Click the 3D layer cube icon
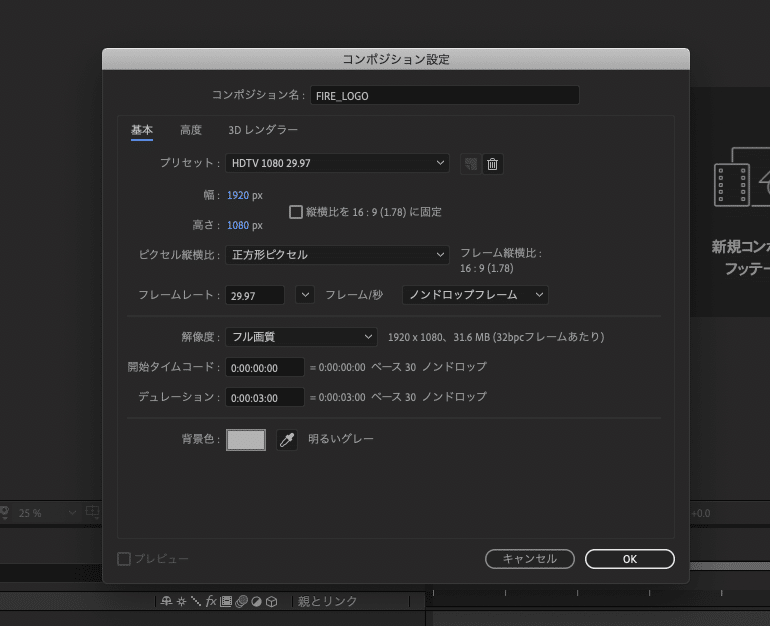 (x=272, y=601)
